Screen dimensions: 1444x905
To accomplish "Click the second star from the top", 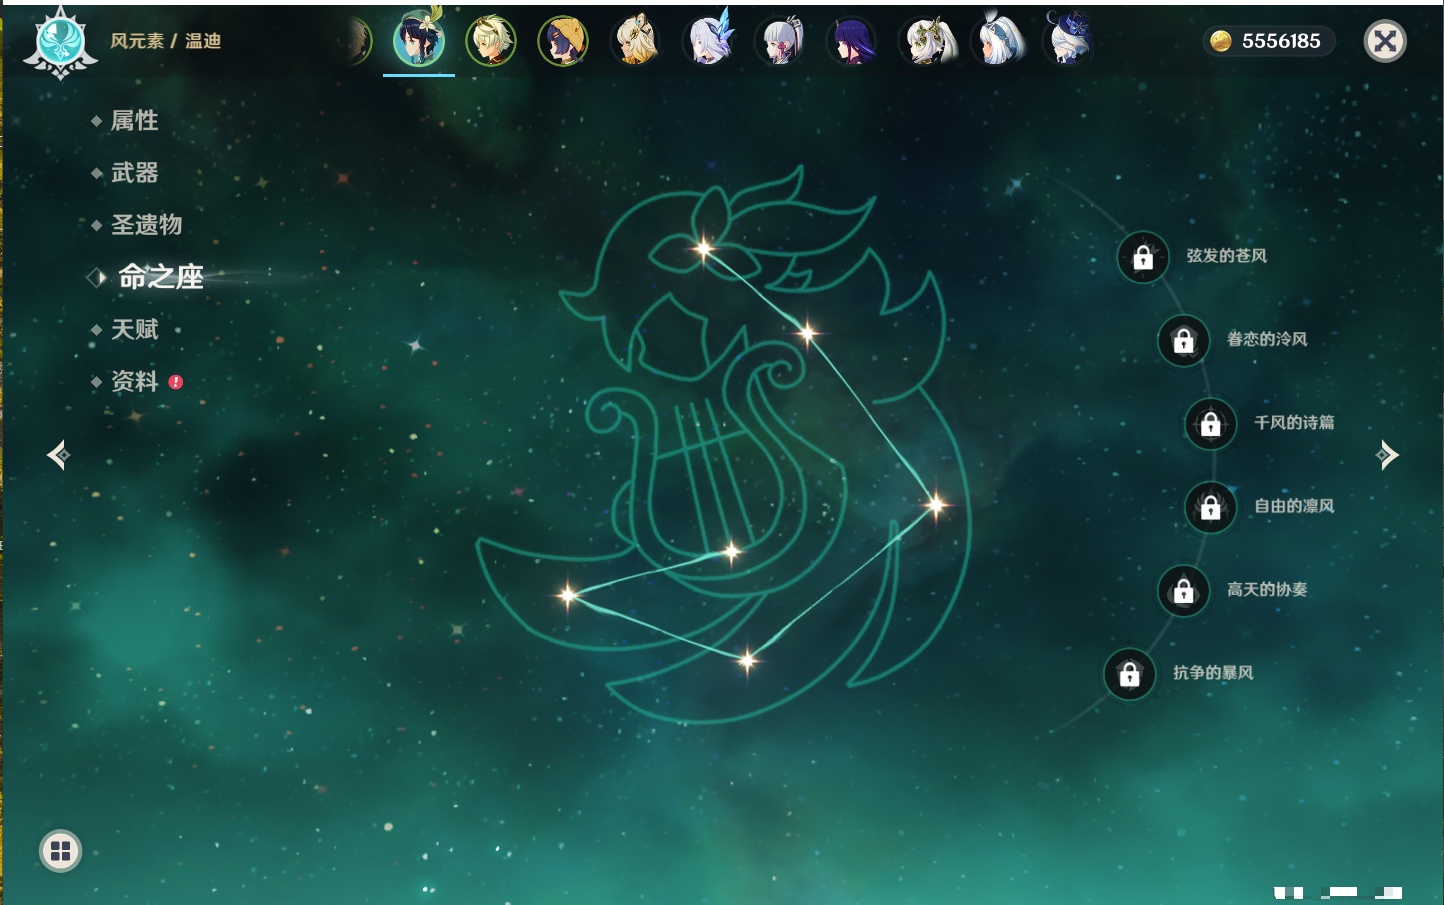I will tap(807, 332).
